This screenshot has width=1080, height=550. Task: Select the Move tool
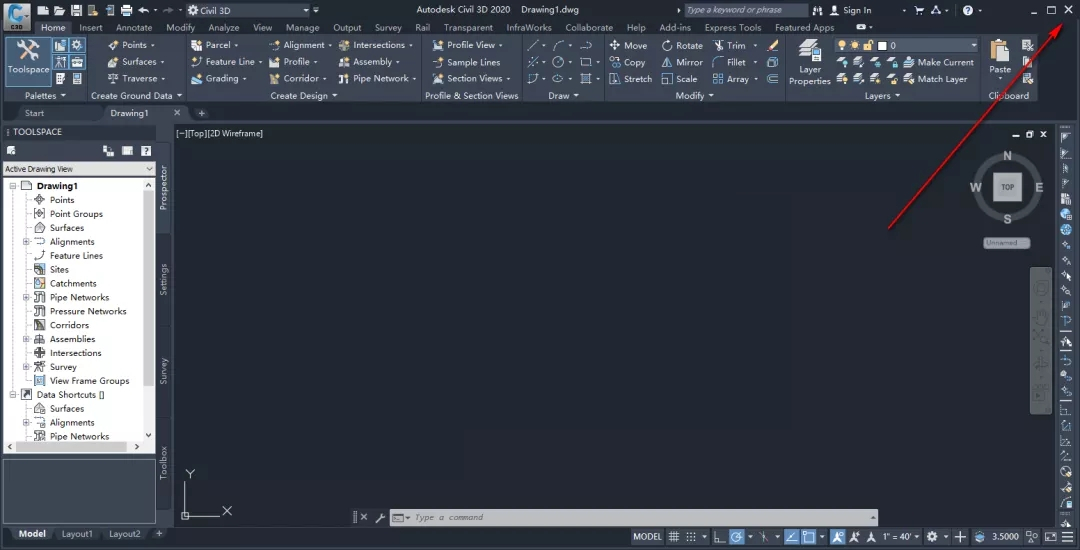(x=628, y=45)
